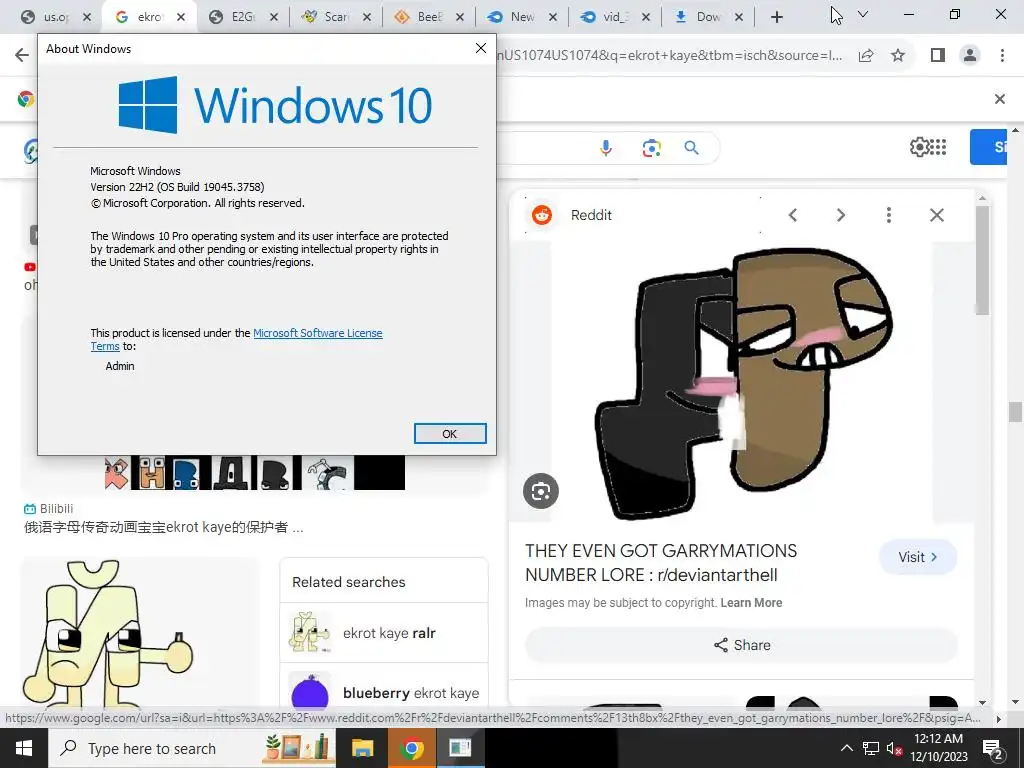Show next image in Reddit preview panel
The height and width of the screenshot is (768, 1024).
tap(840, 215)
